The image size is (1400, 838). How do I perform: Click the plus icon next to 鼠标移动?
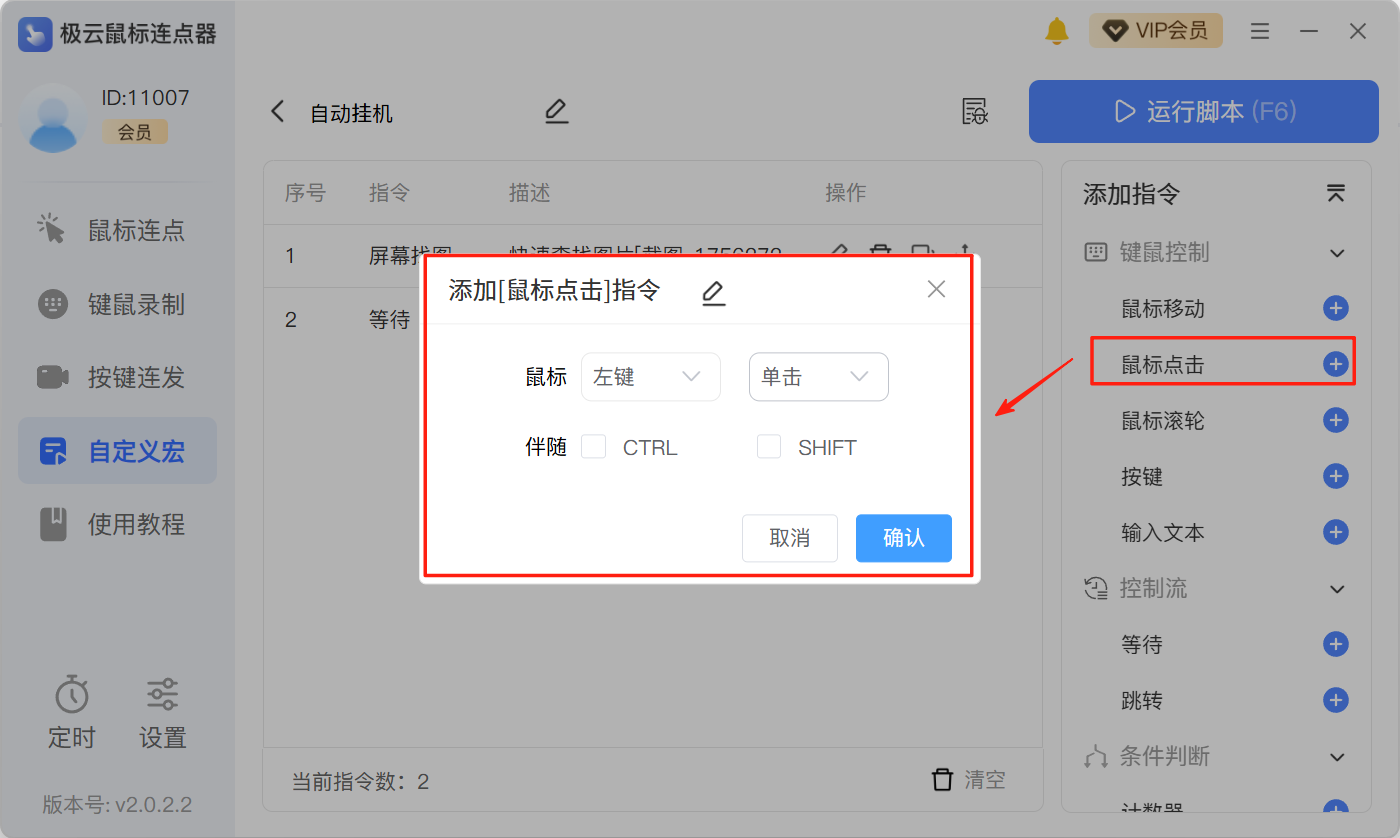click(1335, 309)
